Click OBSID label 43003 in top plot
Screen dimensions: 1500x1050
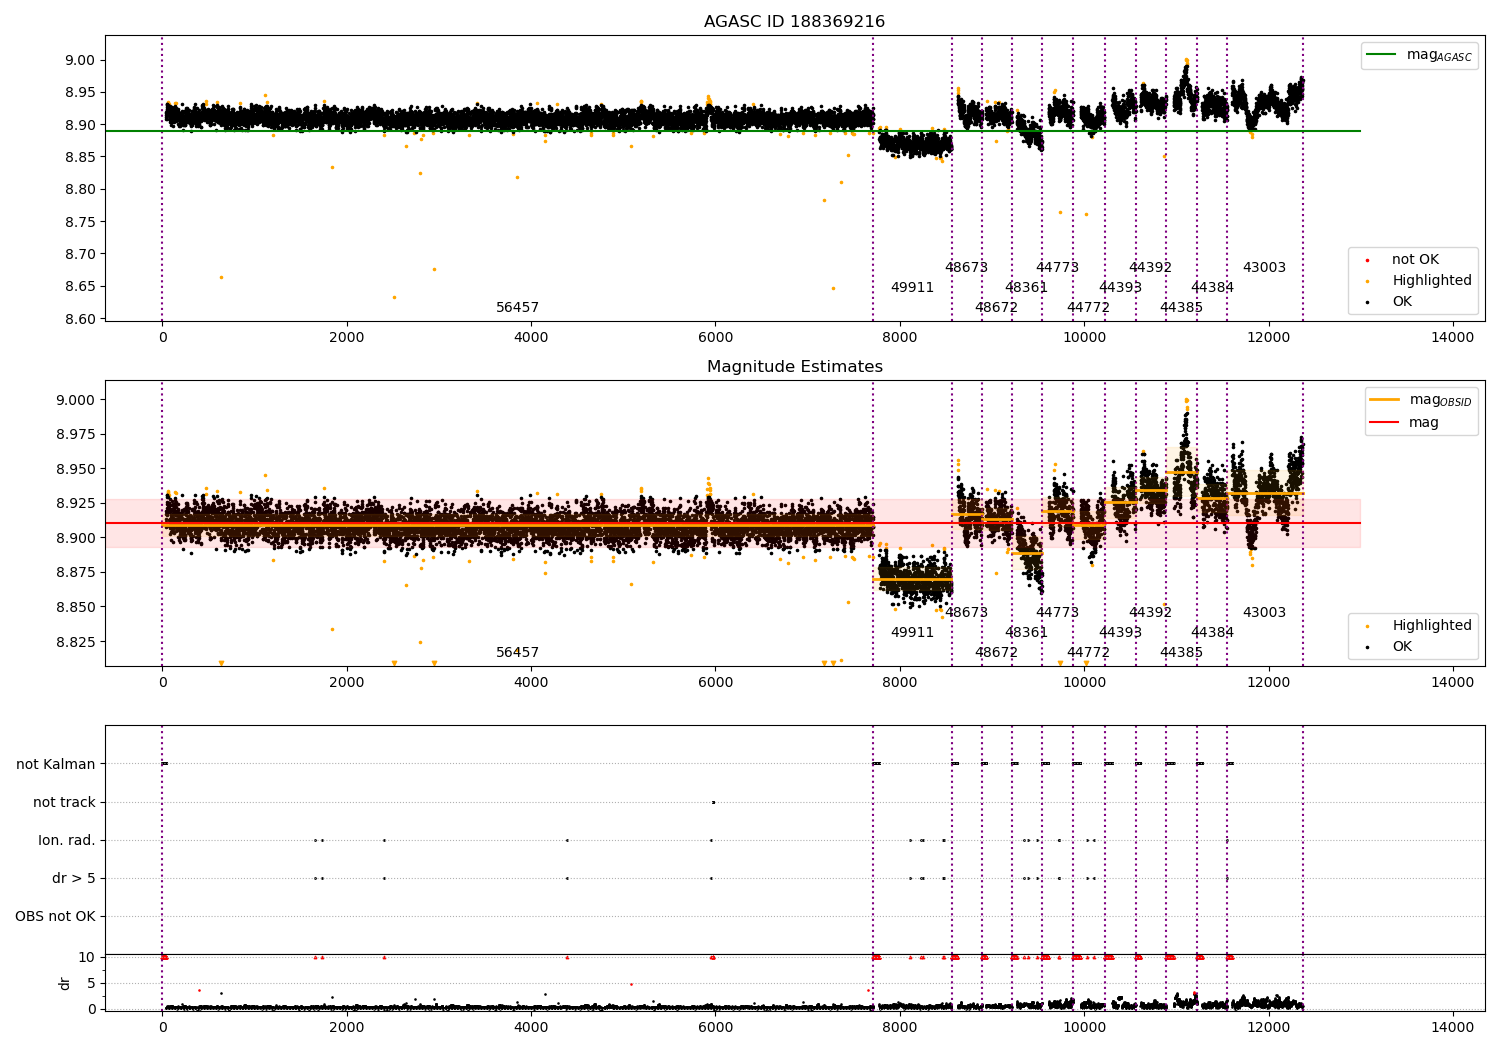click(1264, 268)
